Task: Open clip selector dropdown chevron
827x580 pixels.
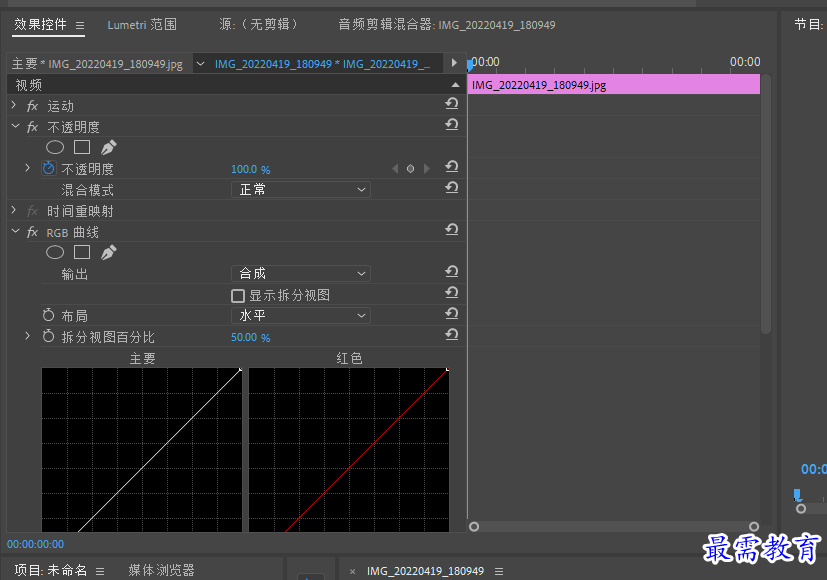Action: [x=200, y=64]
